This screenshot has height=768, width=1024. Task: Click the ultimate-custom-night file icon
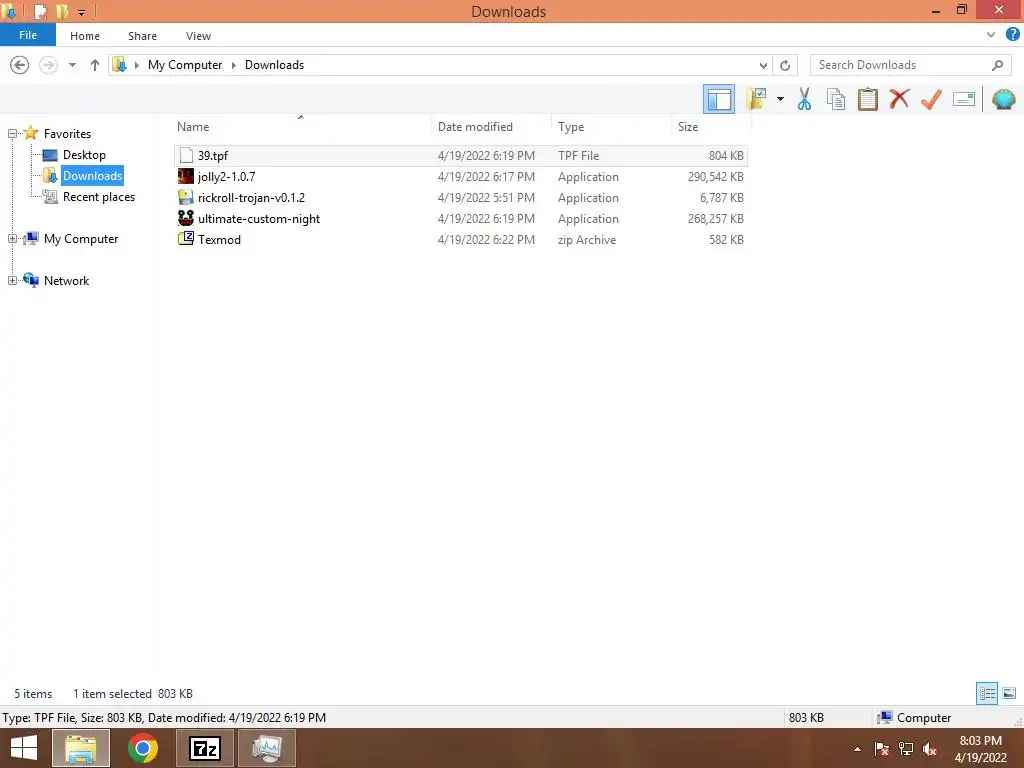coord(185,217)
